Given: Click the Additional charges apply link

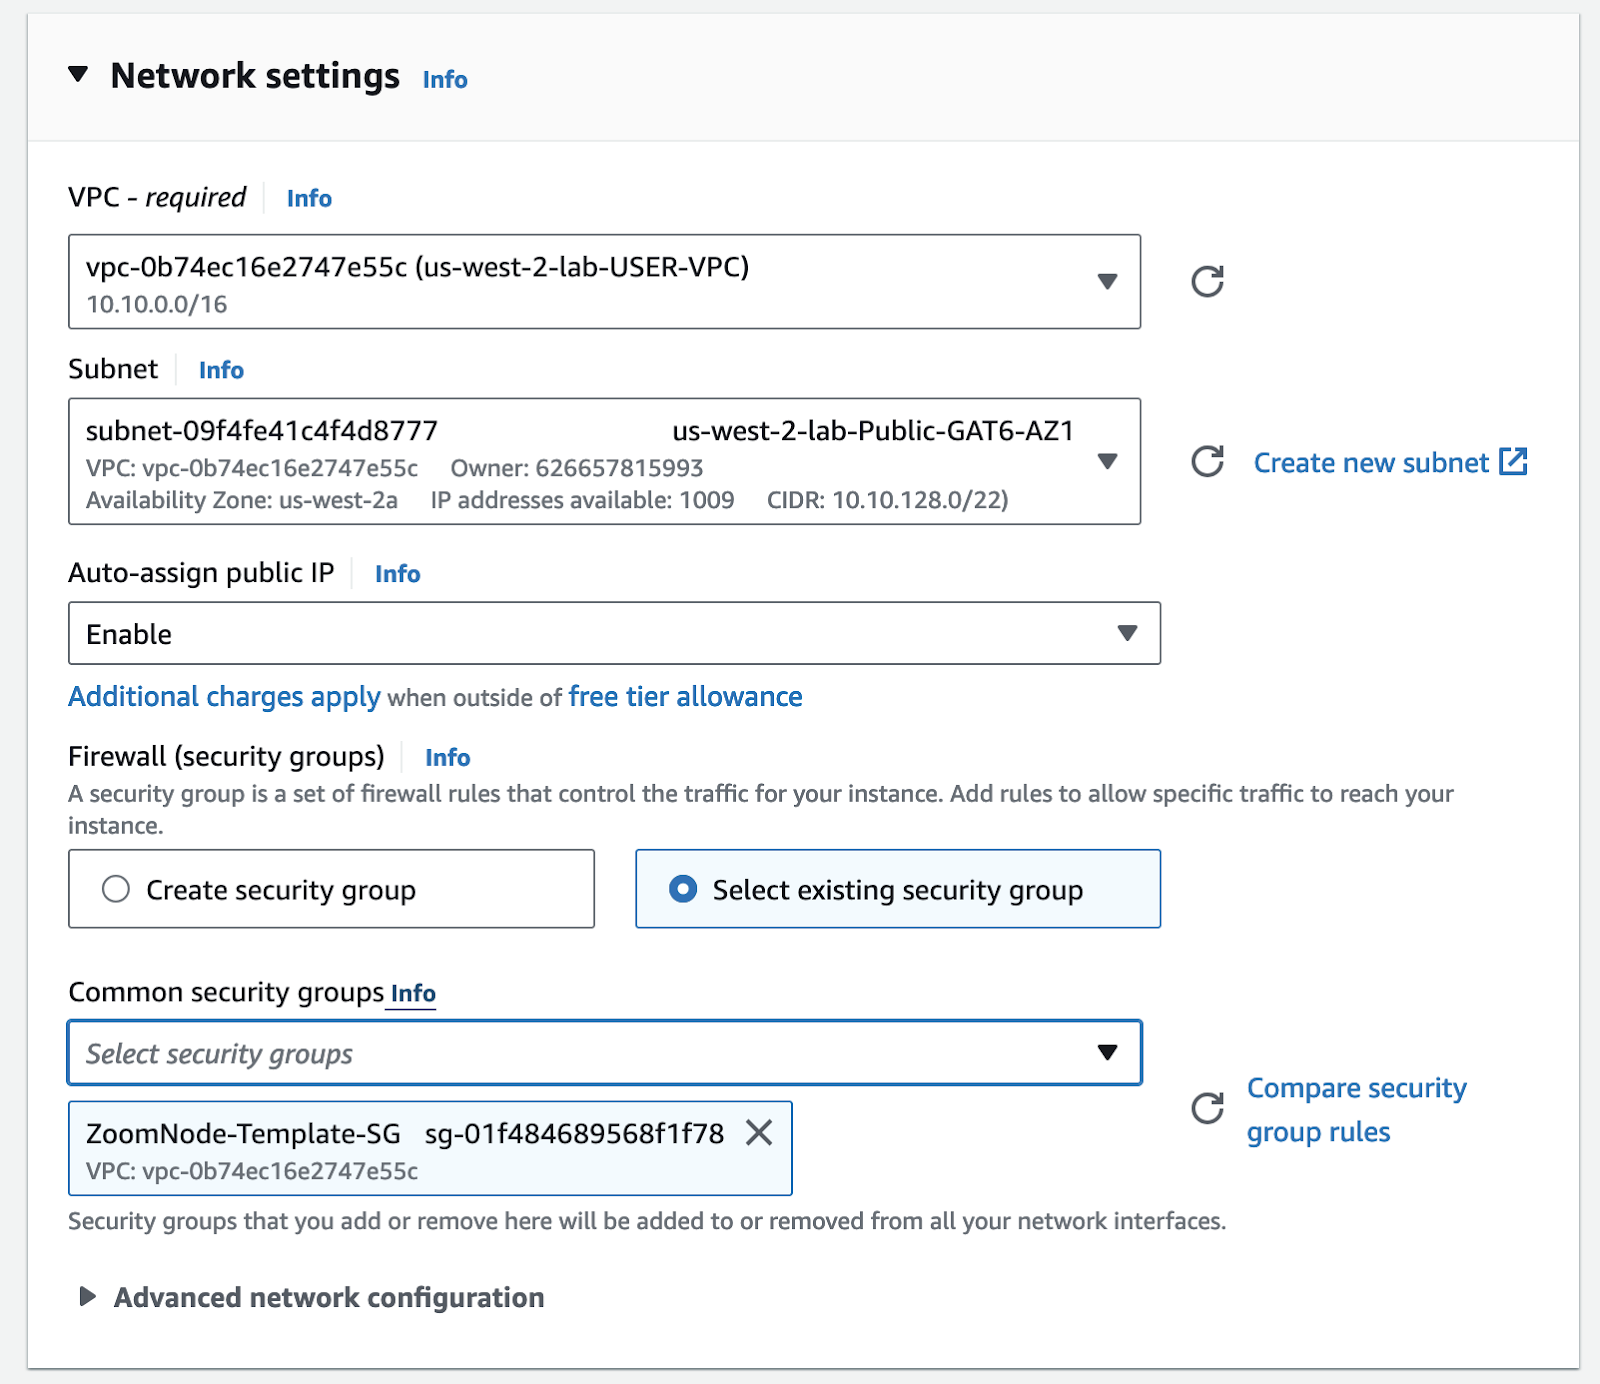Looking at the screenshot, I should pyautogui.click(x=224, y=697).
